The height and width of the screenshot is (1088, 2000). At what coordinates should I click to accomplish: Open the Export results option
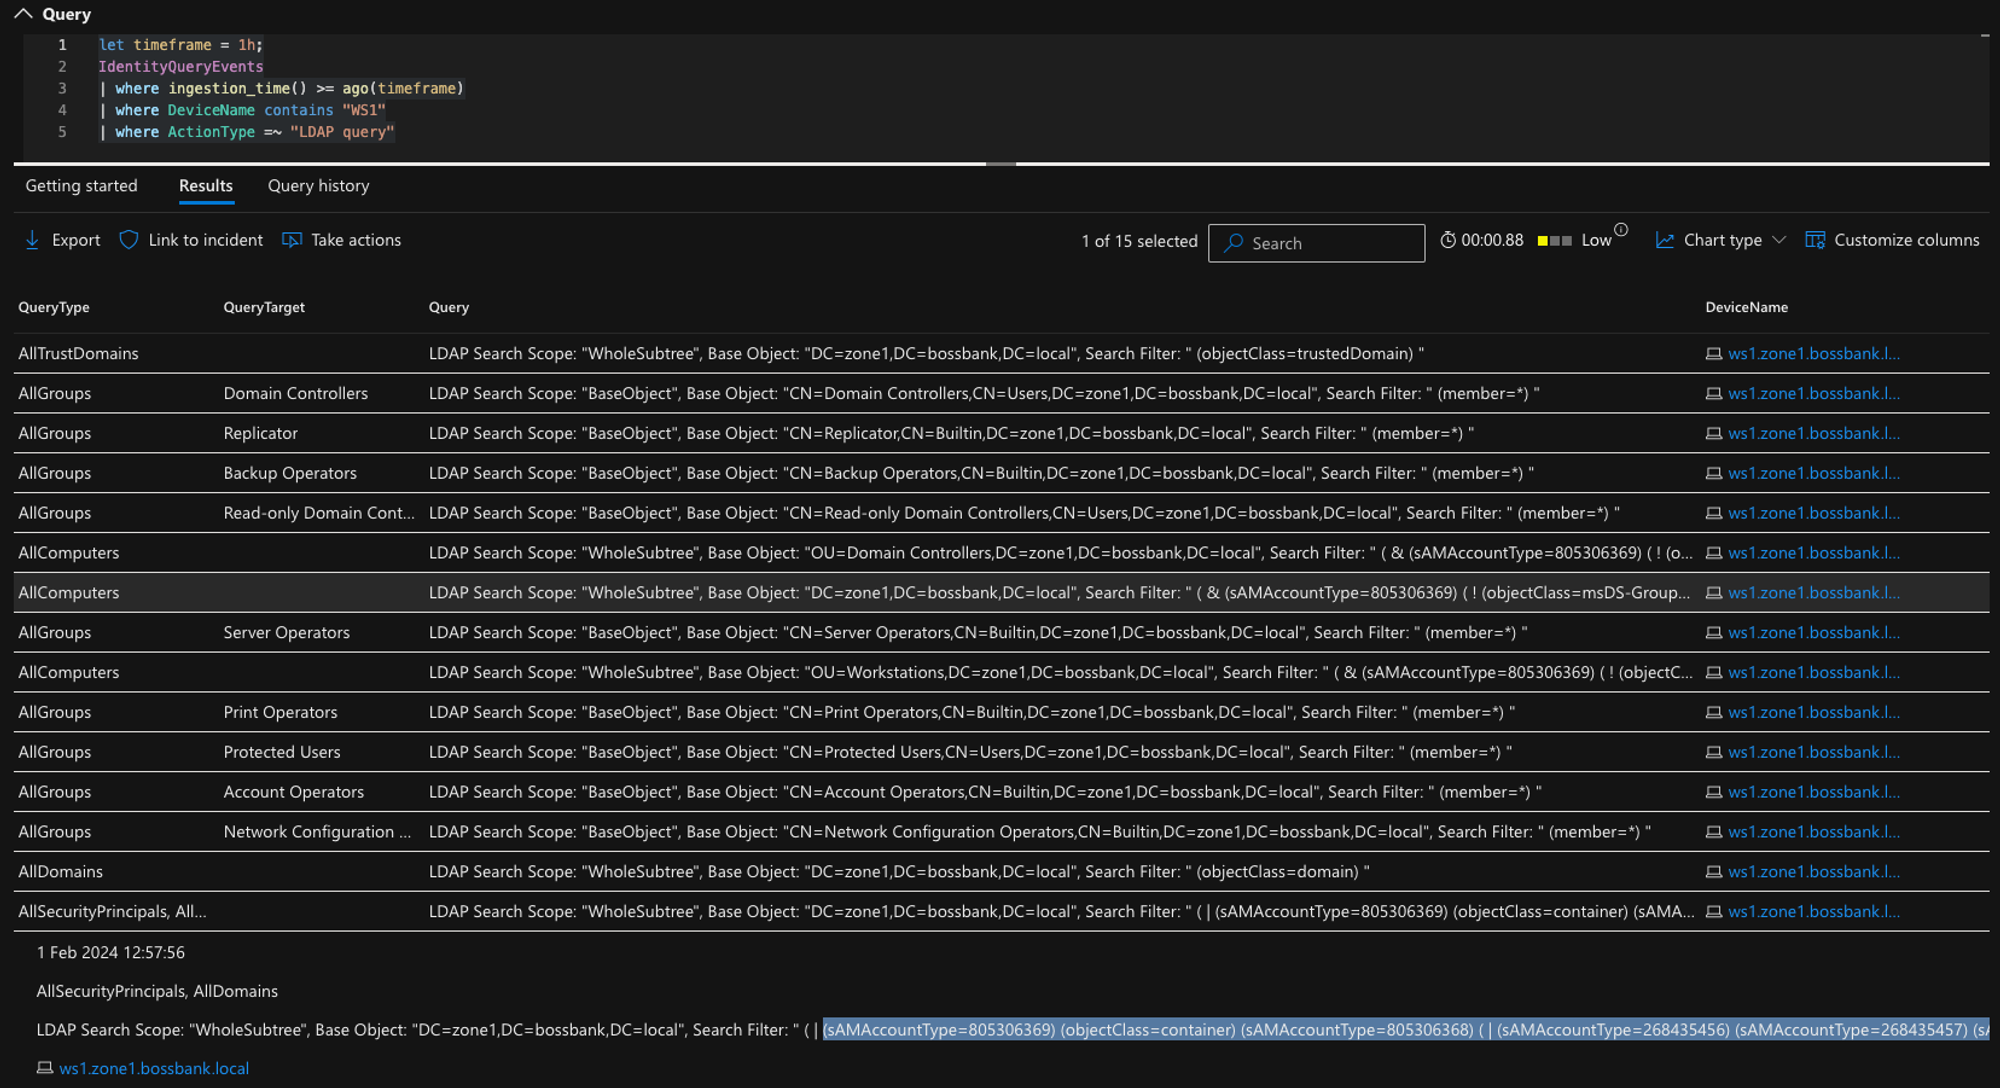[x=60, y=240]
